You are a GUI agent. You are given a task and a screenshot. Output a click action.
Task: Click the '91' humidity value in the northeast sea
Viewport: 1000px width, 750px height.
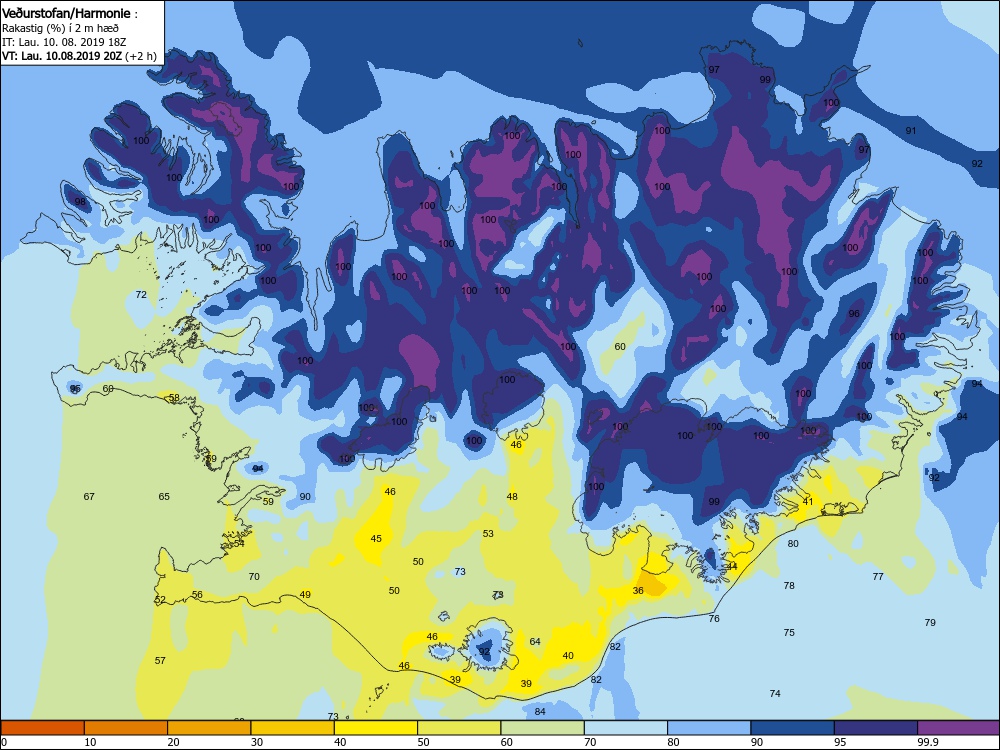(911, 131)
